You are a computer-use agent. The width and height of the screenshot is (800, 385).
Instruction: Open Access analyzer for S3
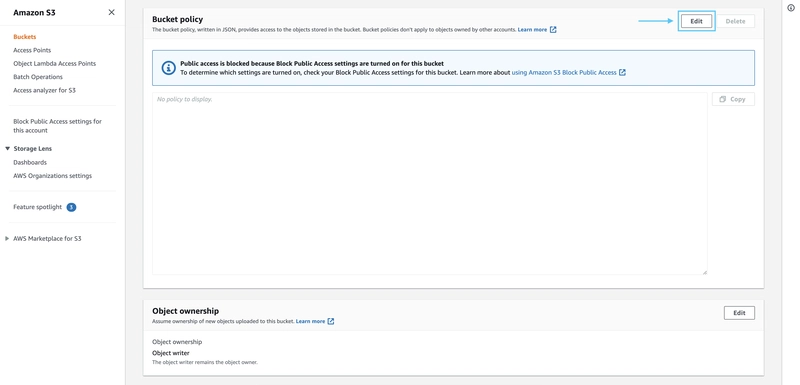click(x=44, y=90)
